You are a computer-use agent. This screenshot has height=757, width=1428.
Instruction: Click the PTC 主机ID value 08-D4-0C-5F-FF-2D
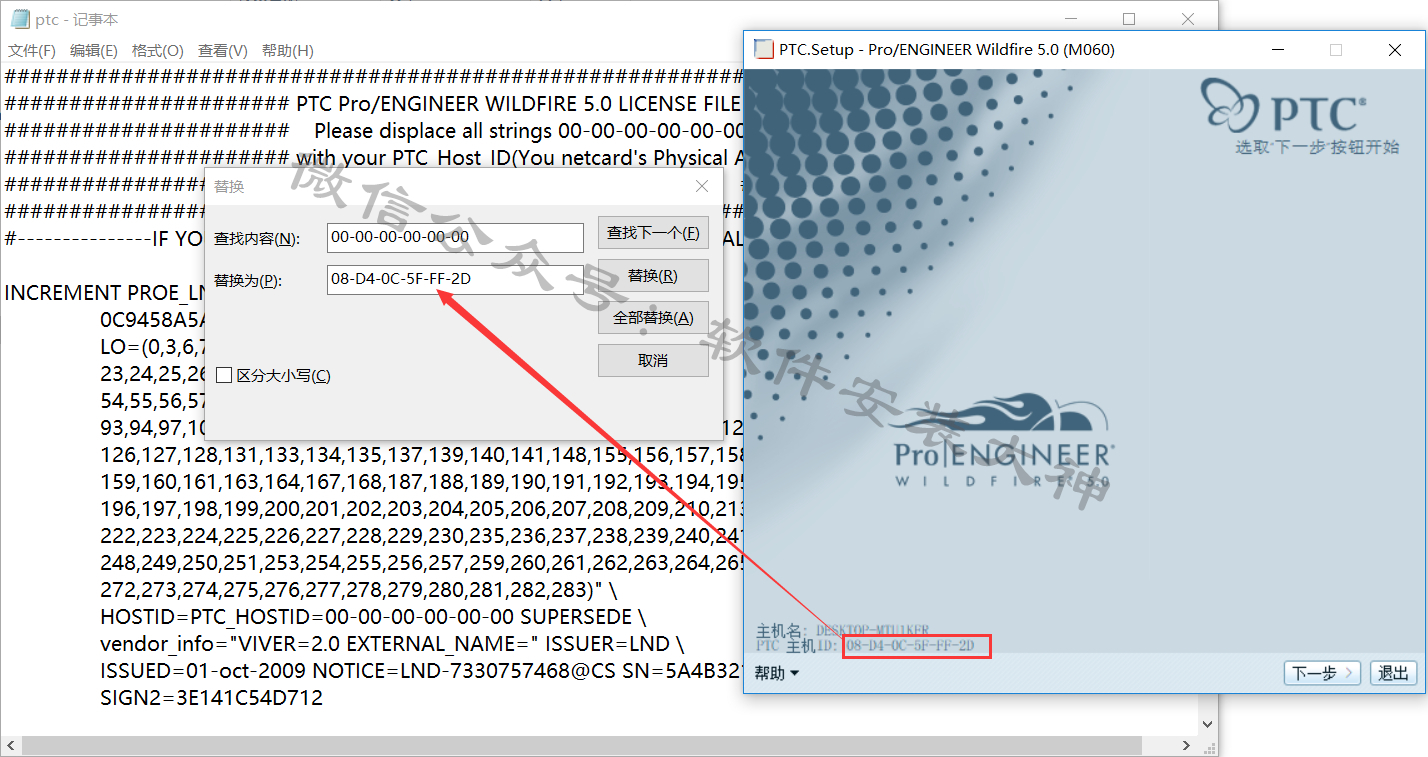(910, 646)
